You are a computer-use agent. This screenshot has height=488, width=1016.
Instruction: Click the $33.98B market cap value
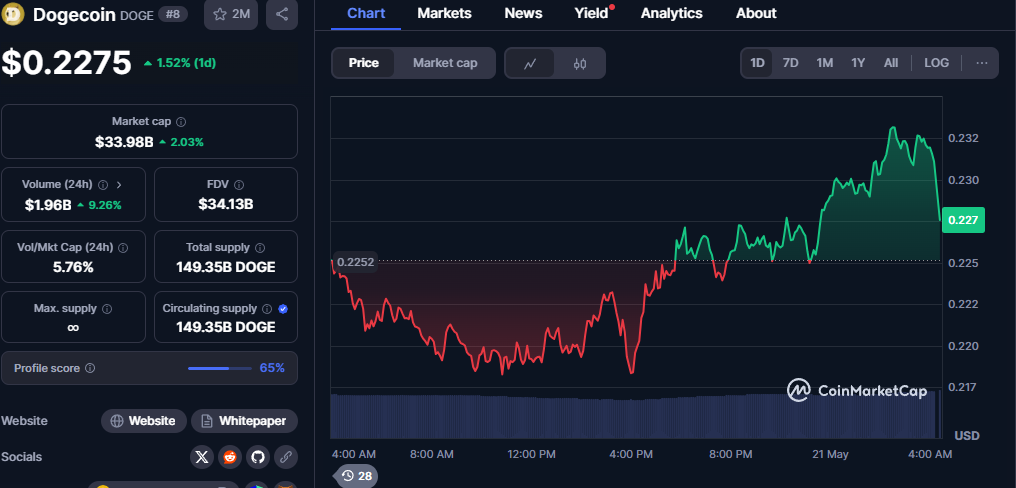(124, 142)
